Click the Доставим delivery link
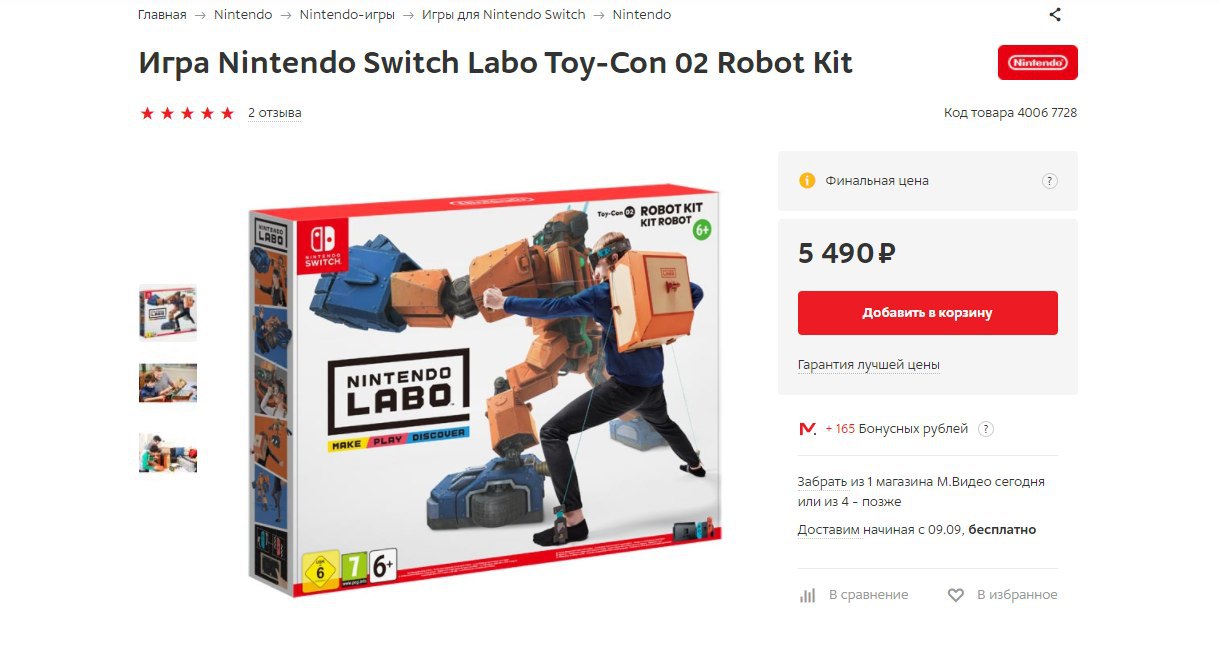The width and height of the screenshot is (1219, 671). (829, 530)
